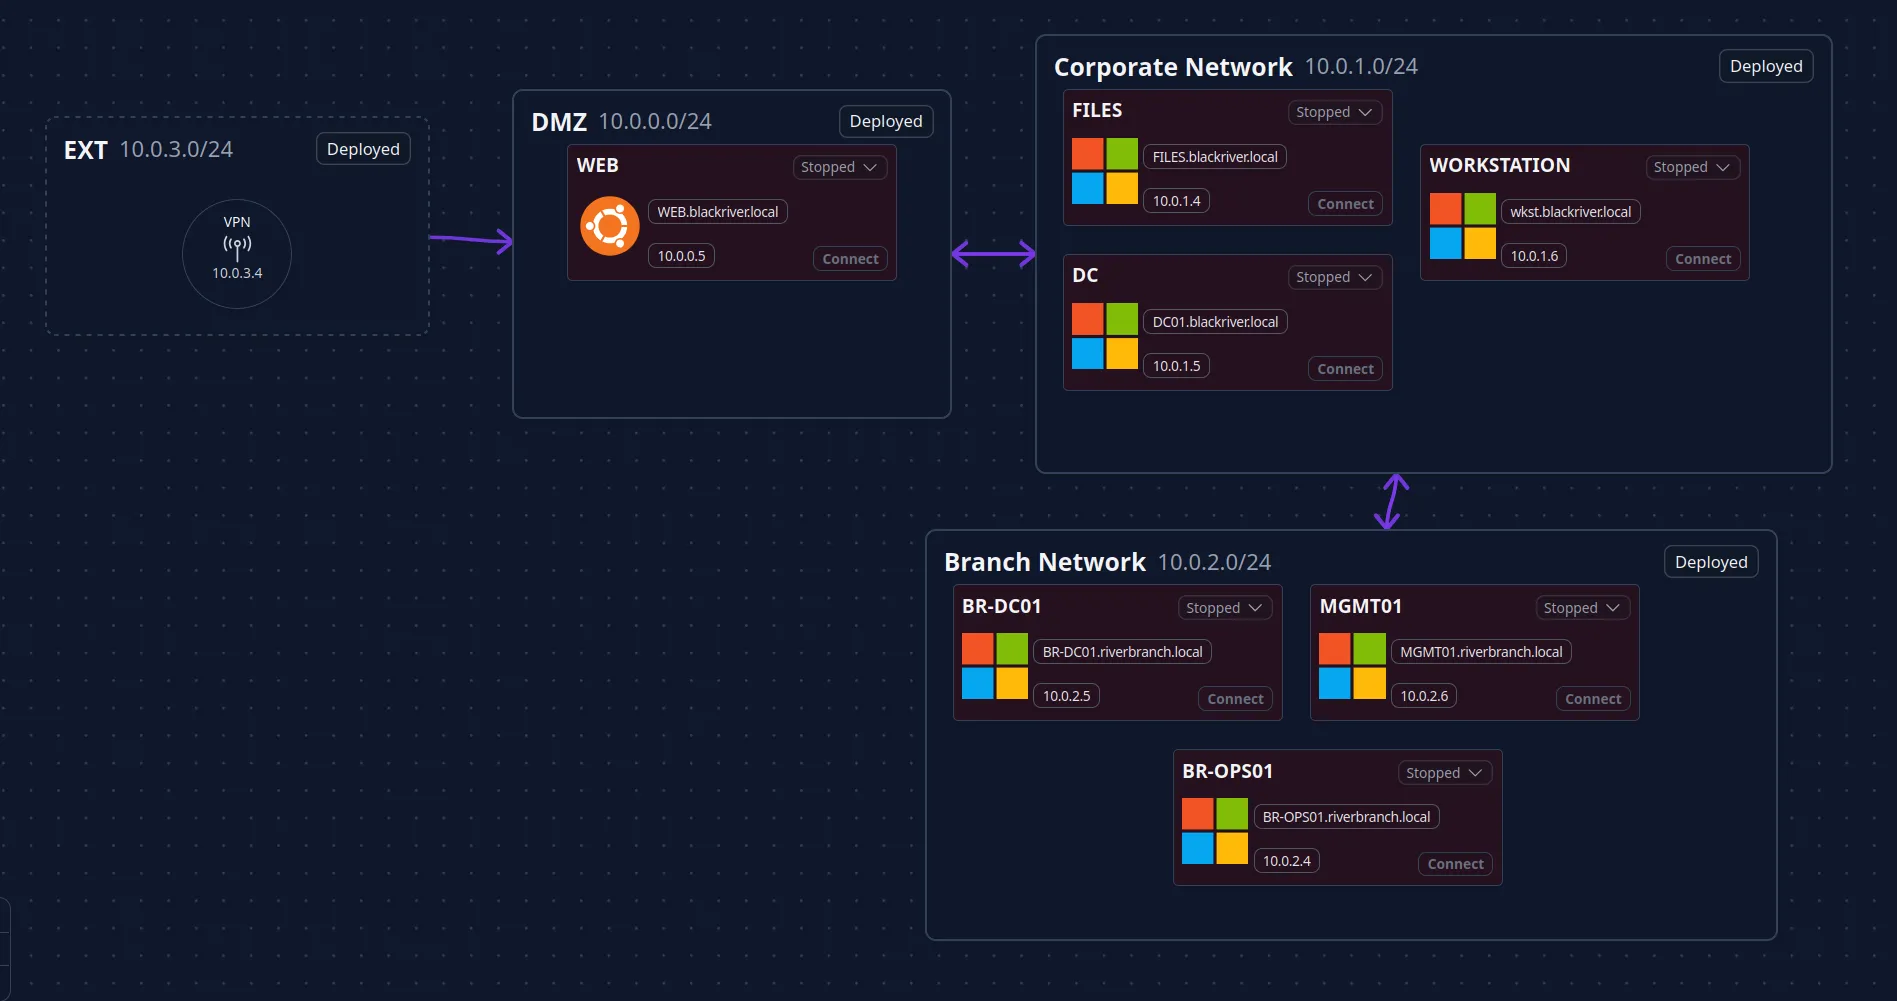Click the BR-OPS01.riverbranch.local hostname tag

pyautogui.click(x=1346, y=817)
